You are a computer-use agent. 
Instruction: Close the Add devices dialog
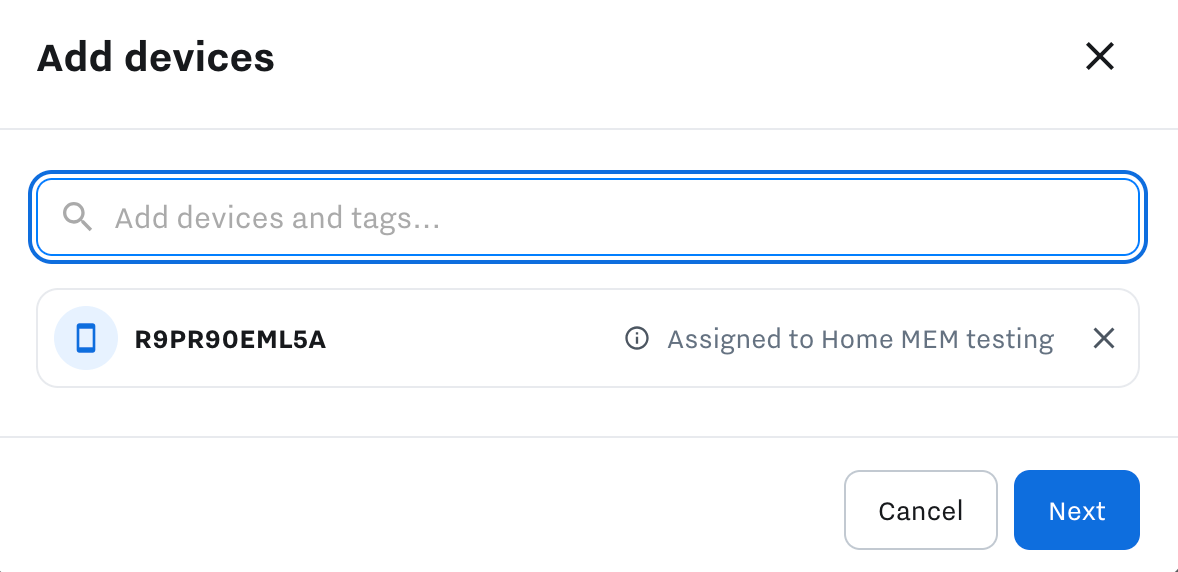[1099, 57]
